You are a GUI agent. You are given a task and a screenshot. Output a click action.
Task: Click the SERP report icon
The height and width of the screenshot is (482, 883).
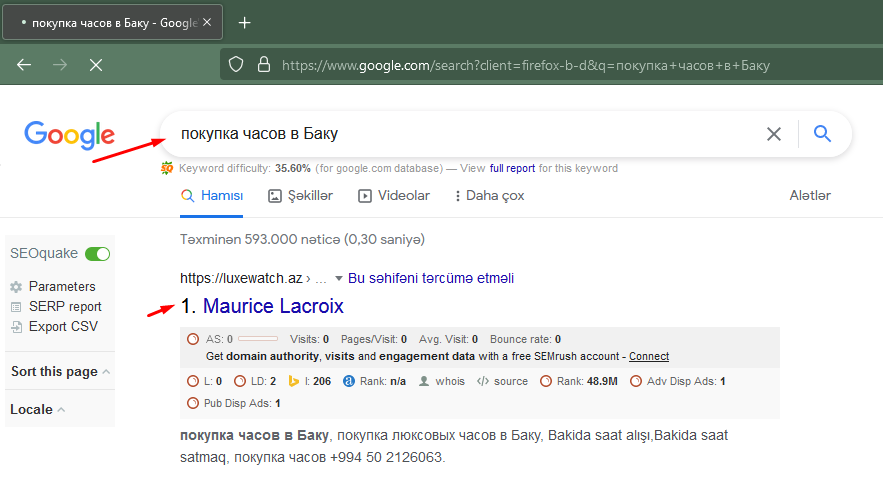coord(16,307)
